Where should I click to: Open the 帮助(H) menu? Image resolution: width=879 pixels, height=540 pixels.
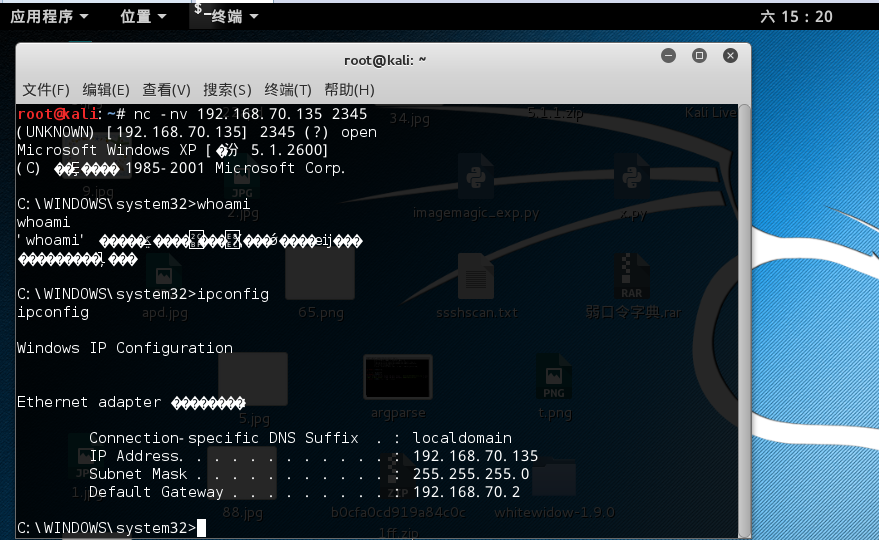click(349, 90)
